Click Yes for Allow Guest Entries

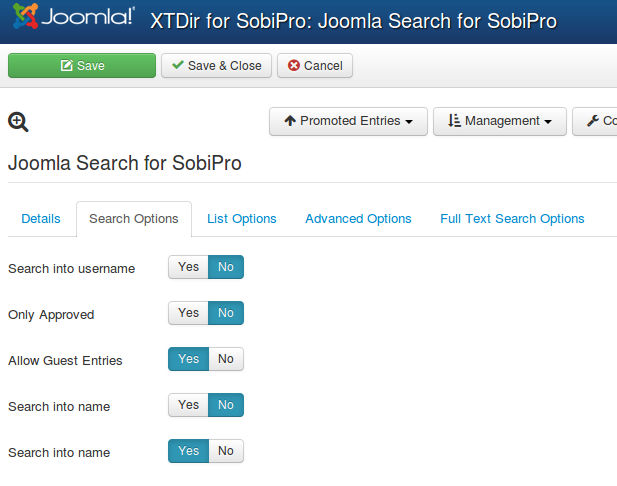click(x=188, y=359)
